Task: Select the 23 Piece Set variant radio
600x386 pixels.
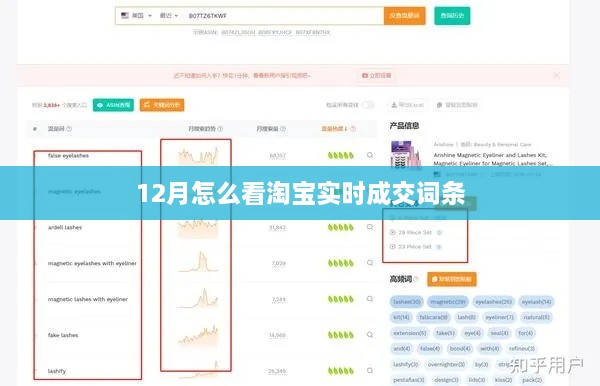Action: [x=393, y=247]
